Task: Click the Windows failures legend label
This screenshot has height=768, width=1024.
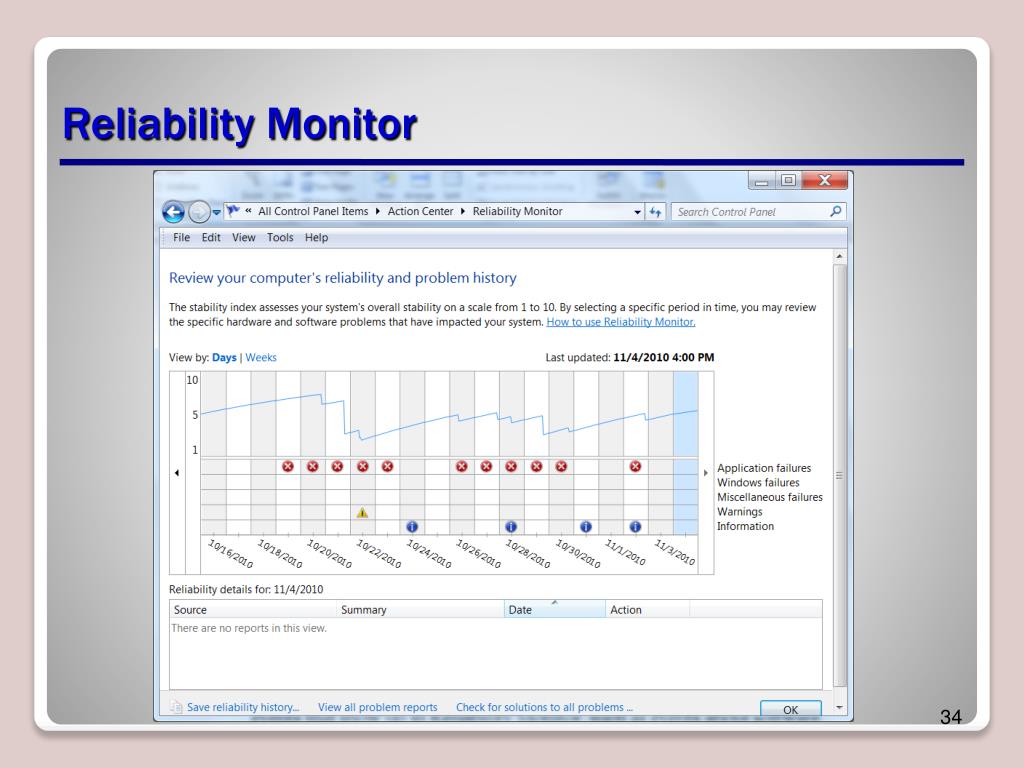Action: tap(758, 483)
